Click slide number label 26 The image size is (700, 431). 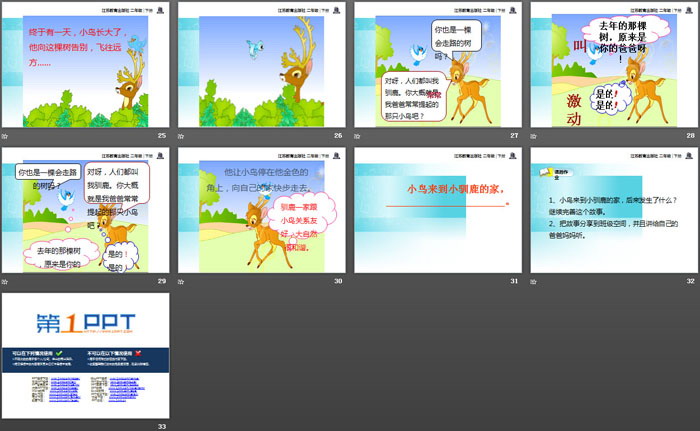[x=338, y=135]
